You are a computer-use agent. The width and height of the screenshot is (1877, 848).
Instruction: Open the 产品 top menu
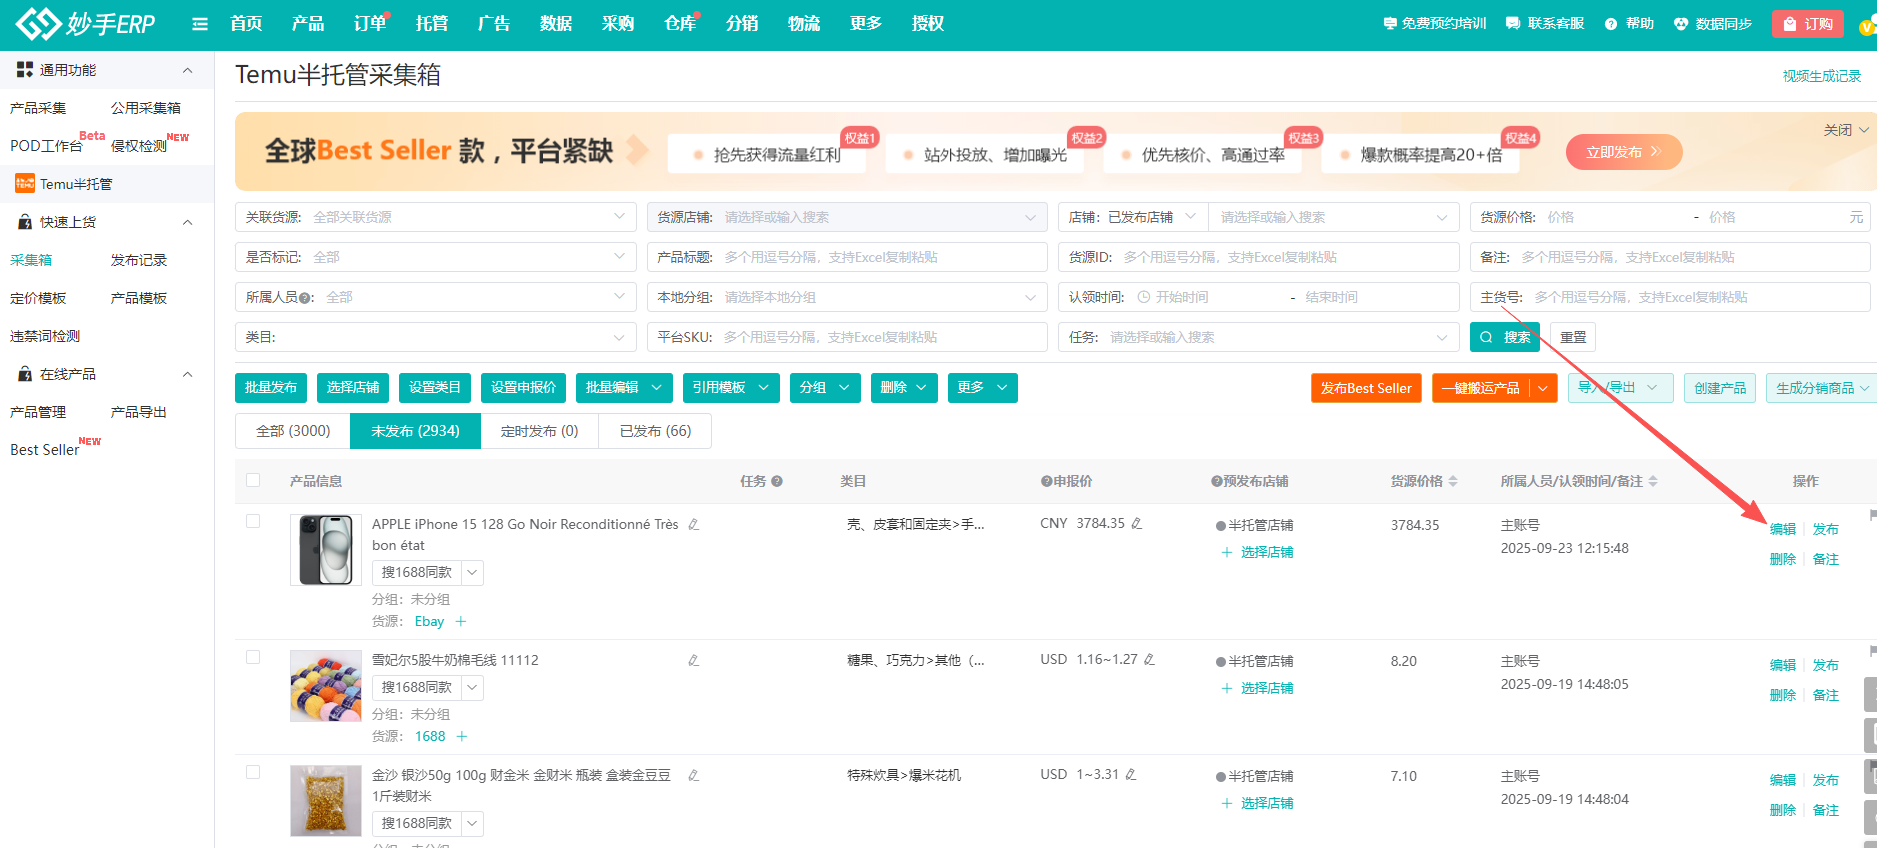pos(308,23)
